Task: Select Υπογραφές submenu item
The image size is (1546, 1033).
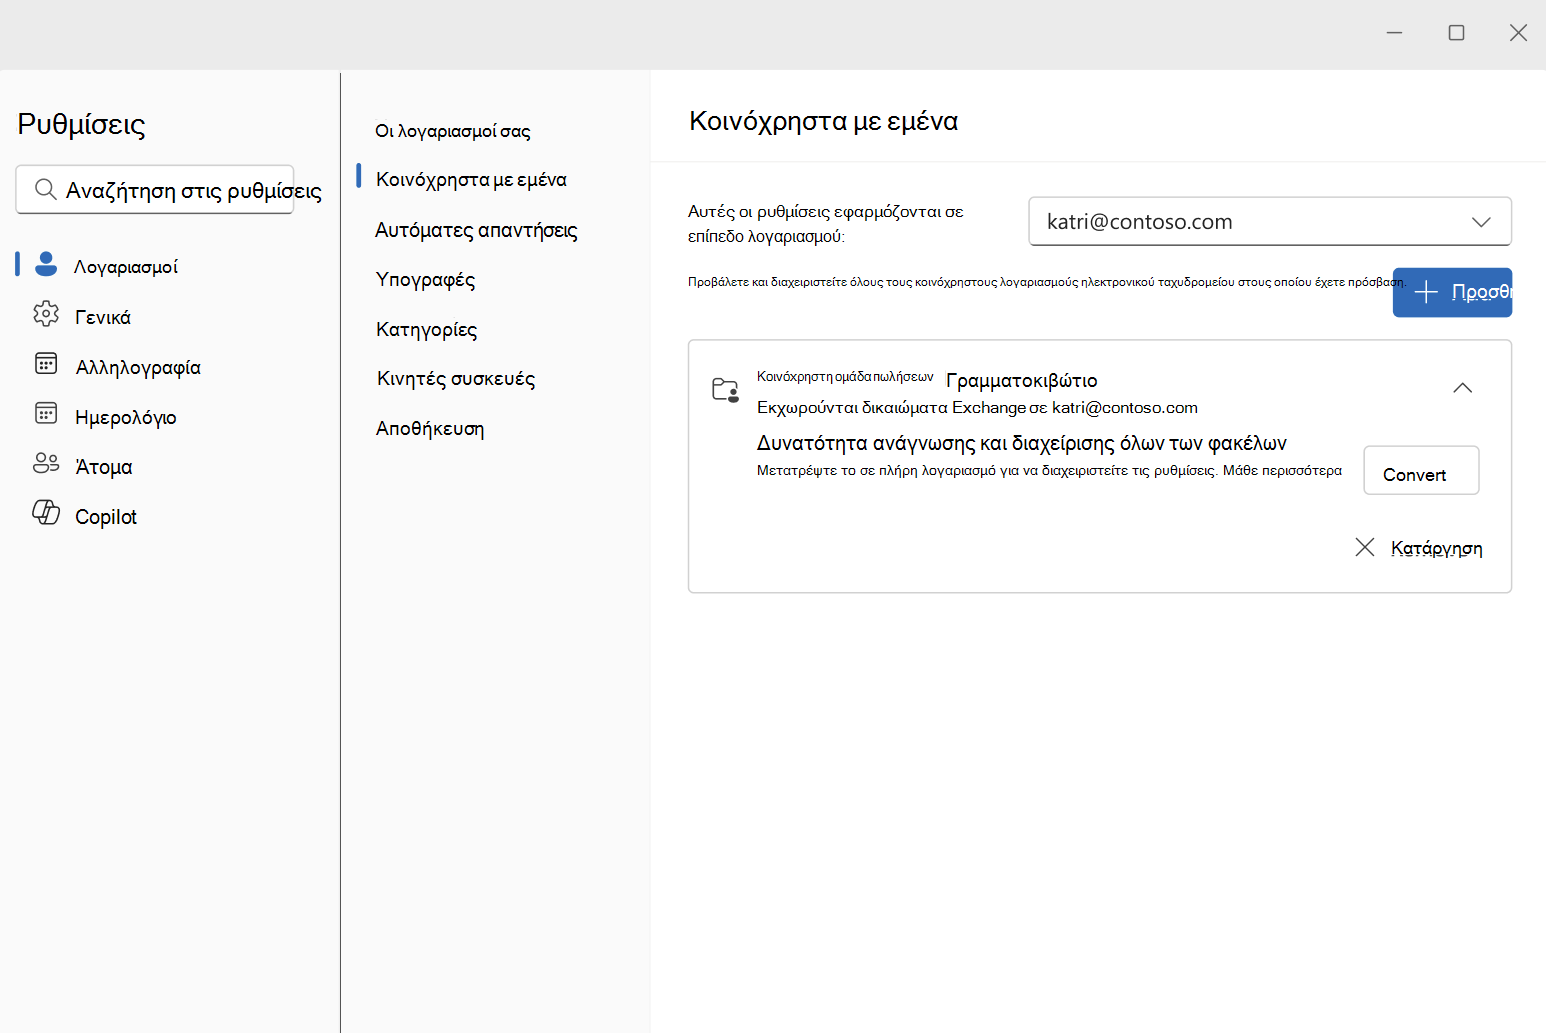Action: click(x=425, y=279)
